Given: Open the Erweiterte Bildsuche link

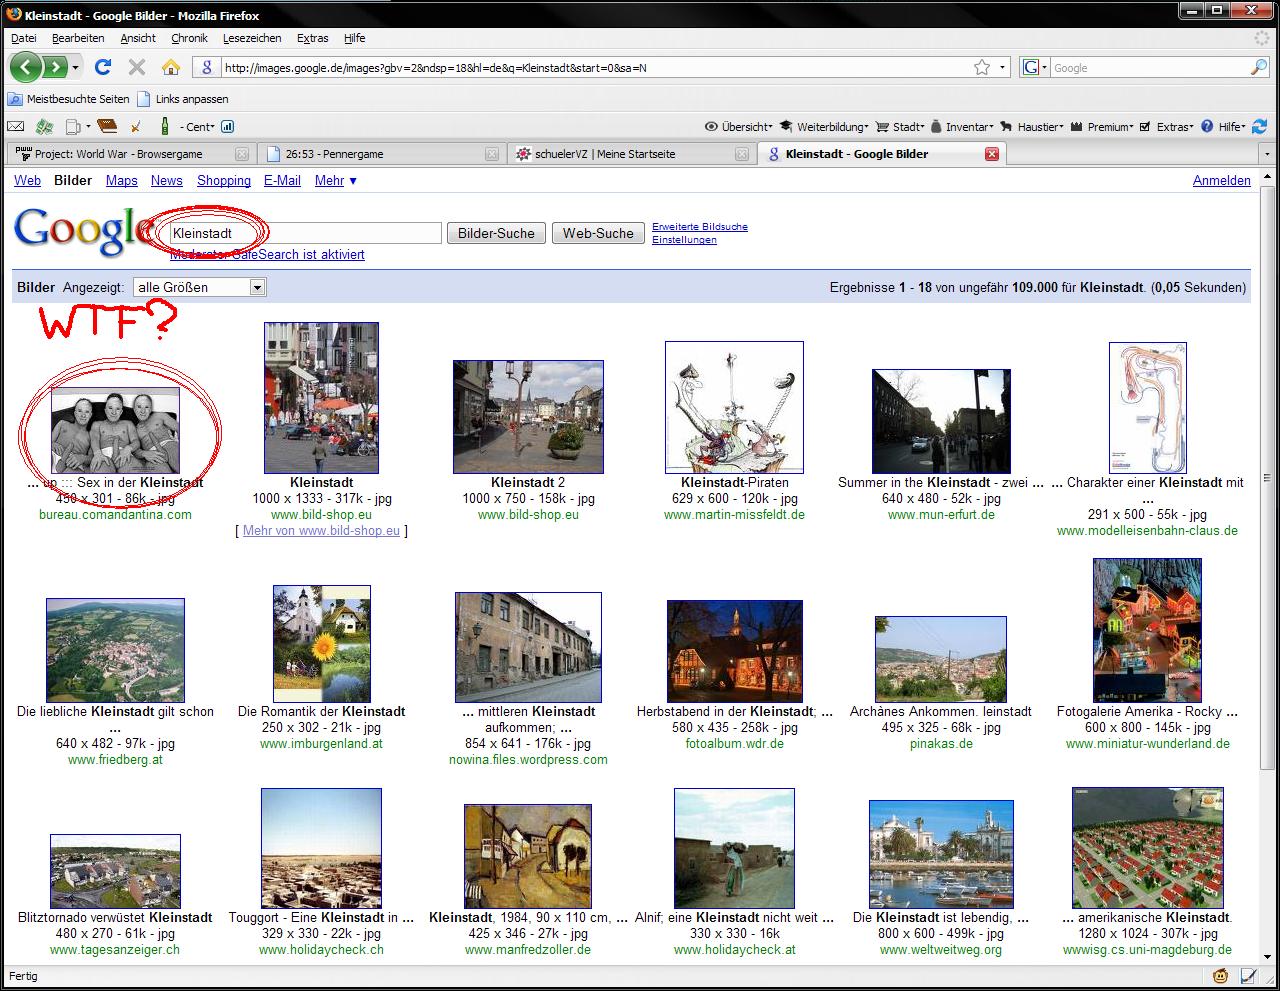Looking at the screenshot, I should pos(700,227).
